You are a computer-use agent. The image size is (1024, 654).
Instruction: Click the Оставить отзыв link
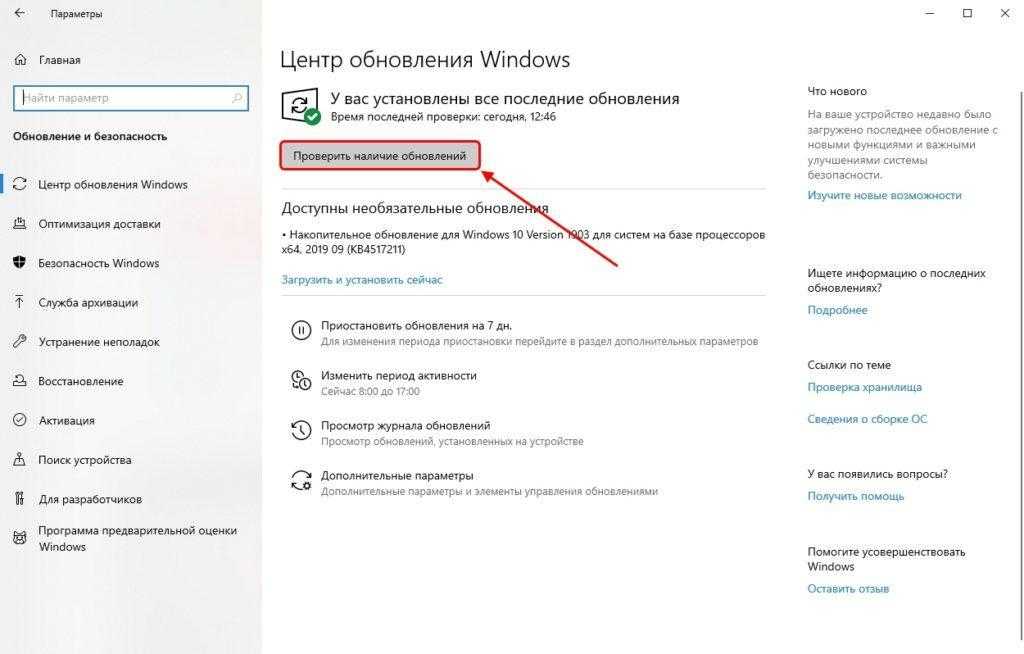[848, 589]
